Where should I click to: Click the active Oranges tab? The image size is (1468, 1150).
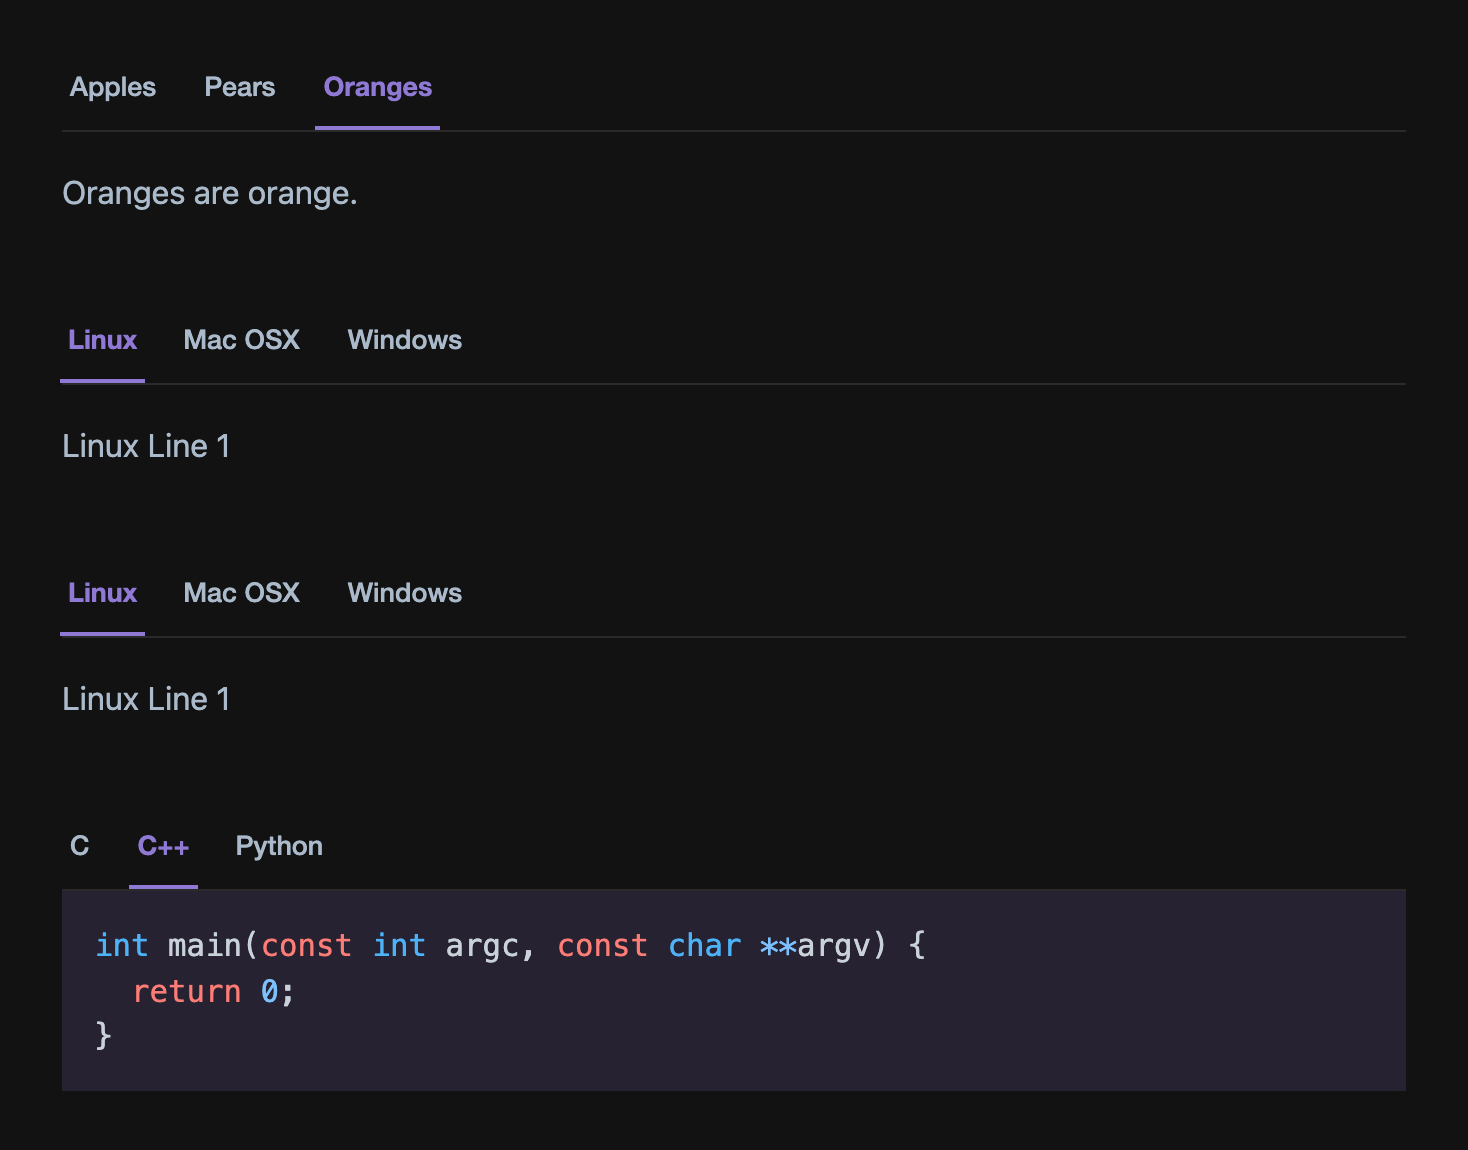coord(378,87)
